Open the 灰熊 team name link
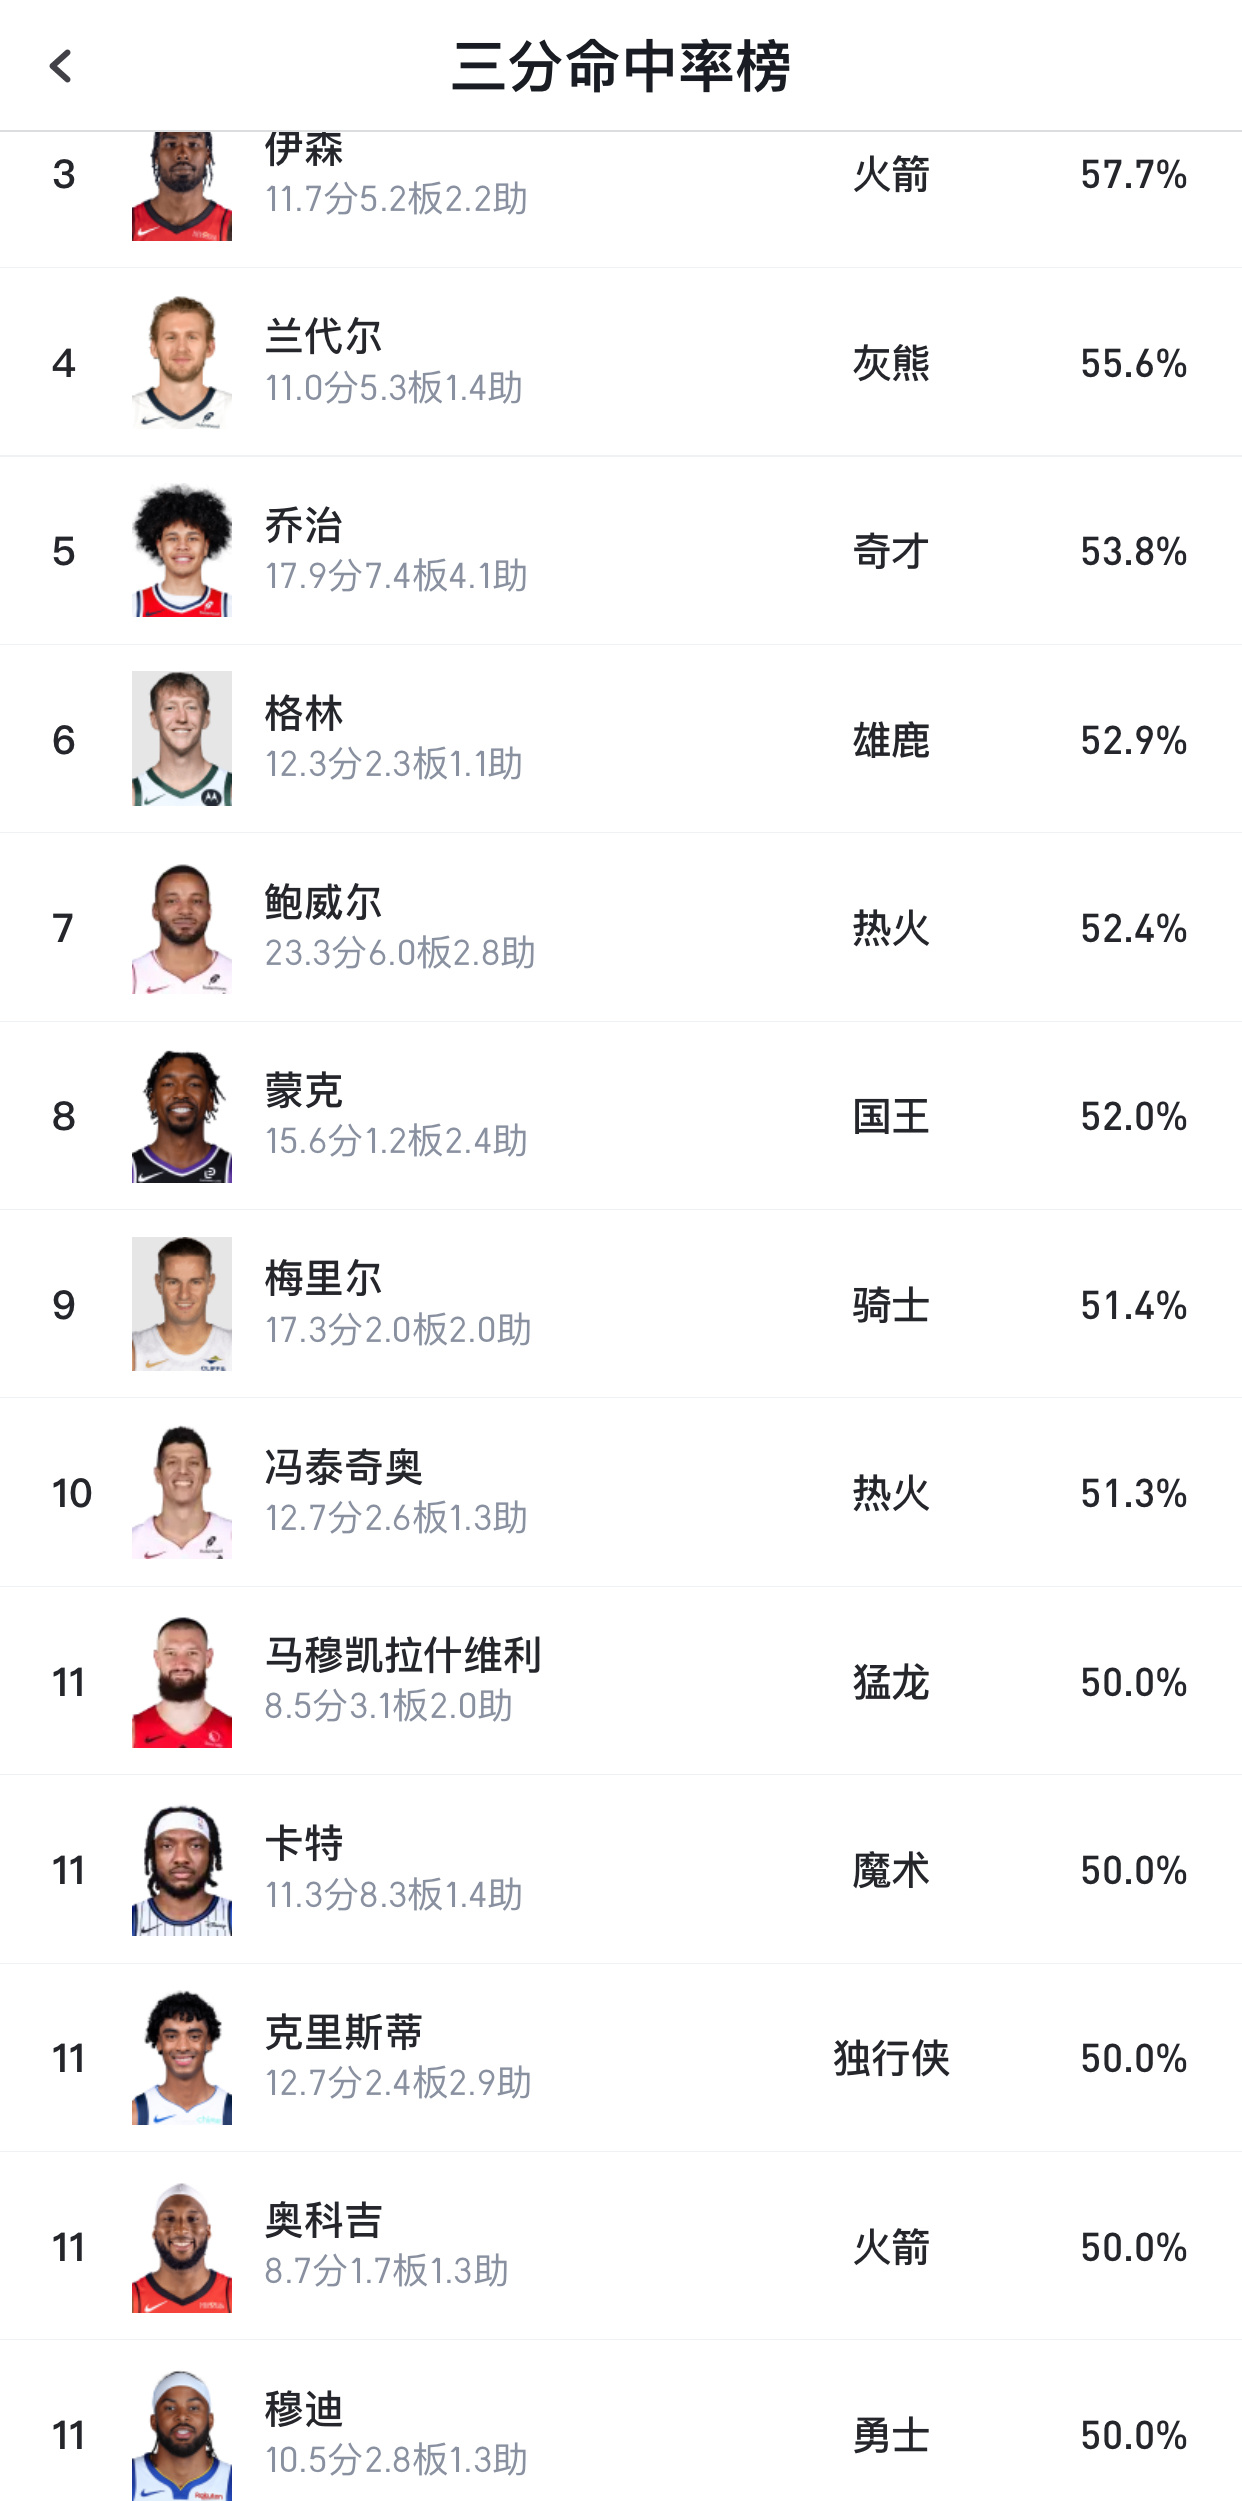Screen dimensions: 1242x2501 coord(892,364)
